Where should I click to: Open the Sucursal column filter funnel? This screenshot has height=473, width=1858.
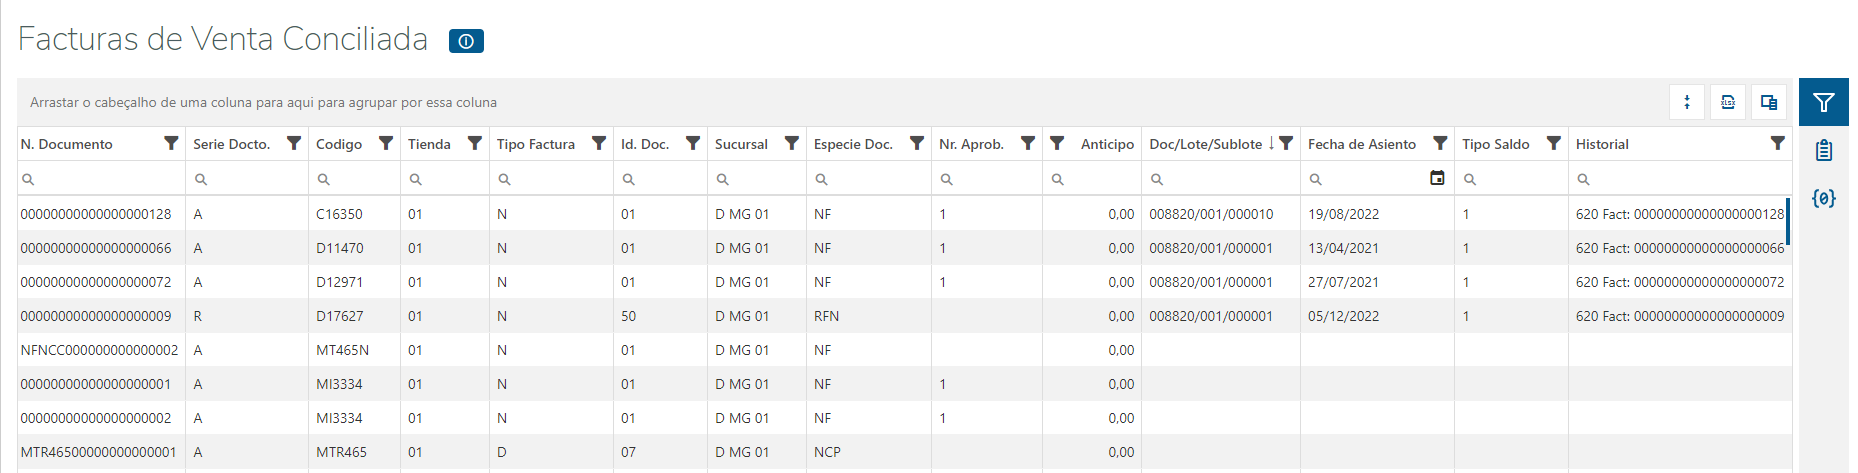(x=792, y=143)
